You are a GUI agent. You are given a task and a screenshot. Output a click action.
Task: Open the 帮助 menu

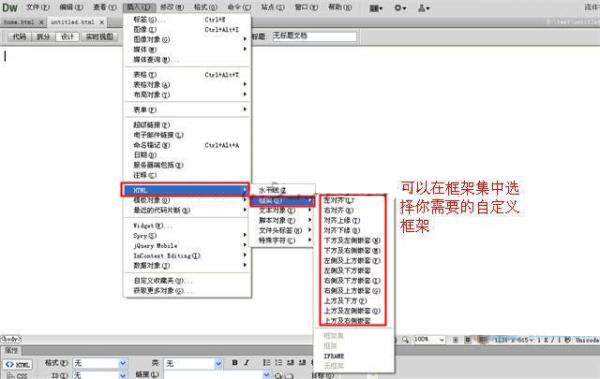pyautogui.click(x=340, y=7)
